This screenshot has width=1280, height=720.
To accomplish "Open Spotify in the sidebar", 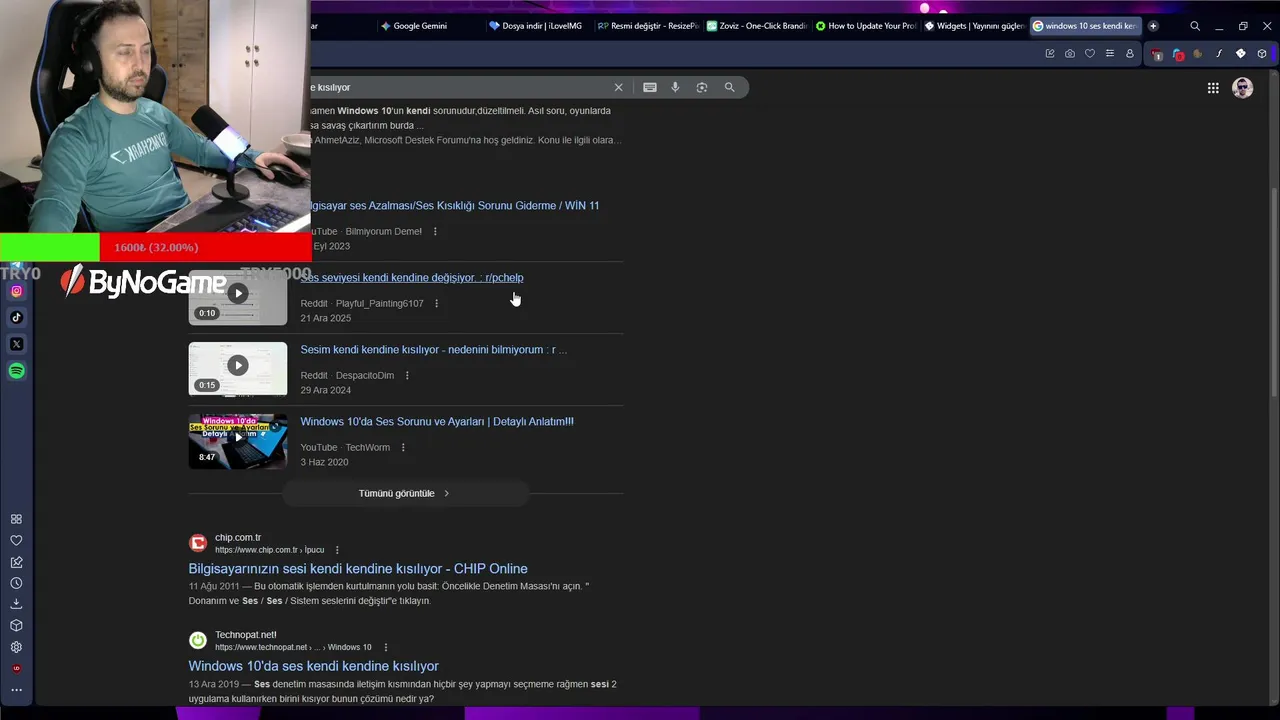I will tap(16, 371).
